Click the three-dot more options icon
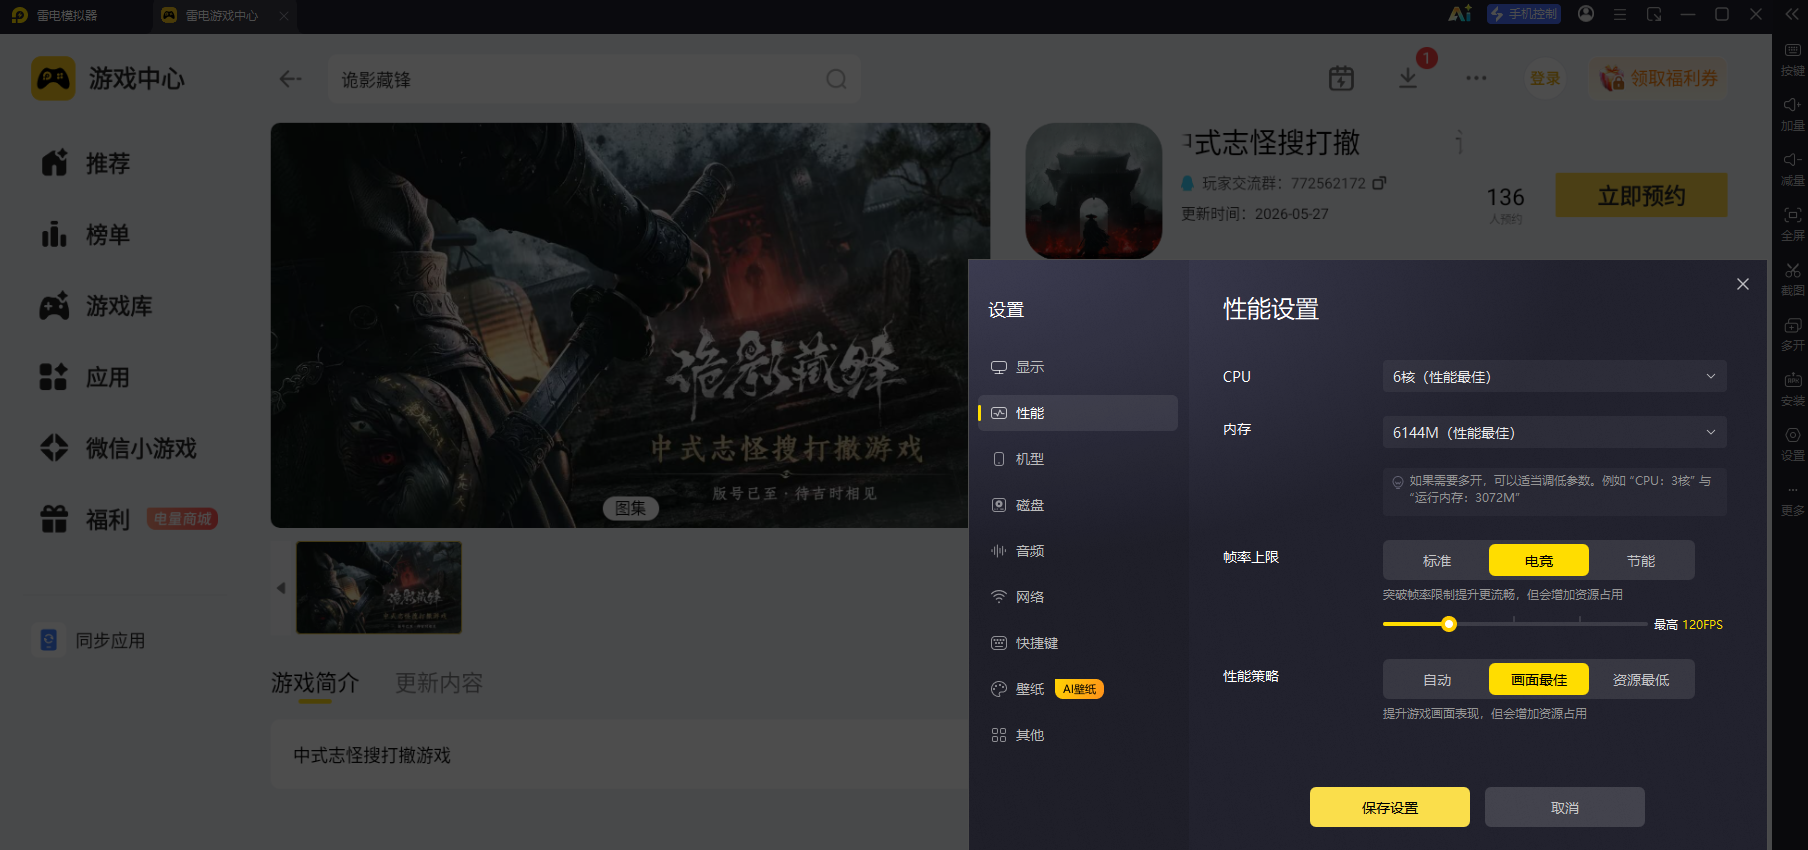This screenshot has width=1808, height=850. 1476,78
